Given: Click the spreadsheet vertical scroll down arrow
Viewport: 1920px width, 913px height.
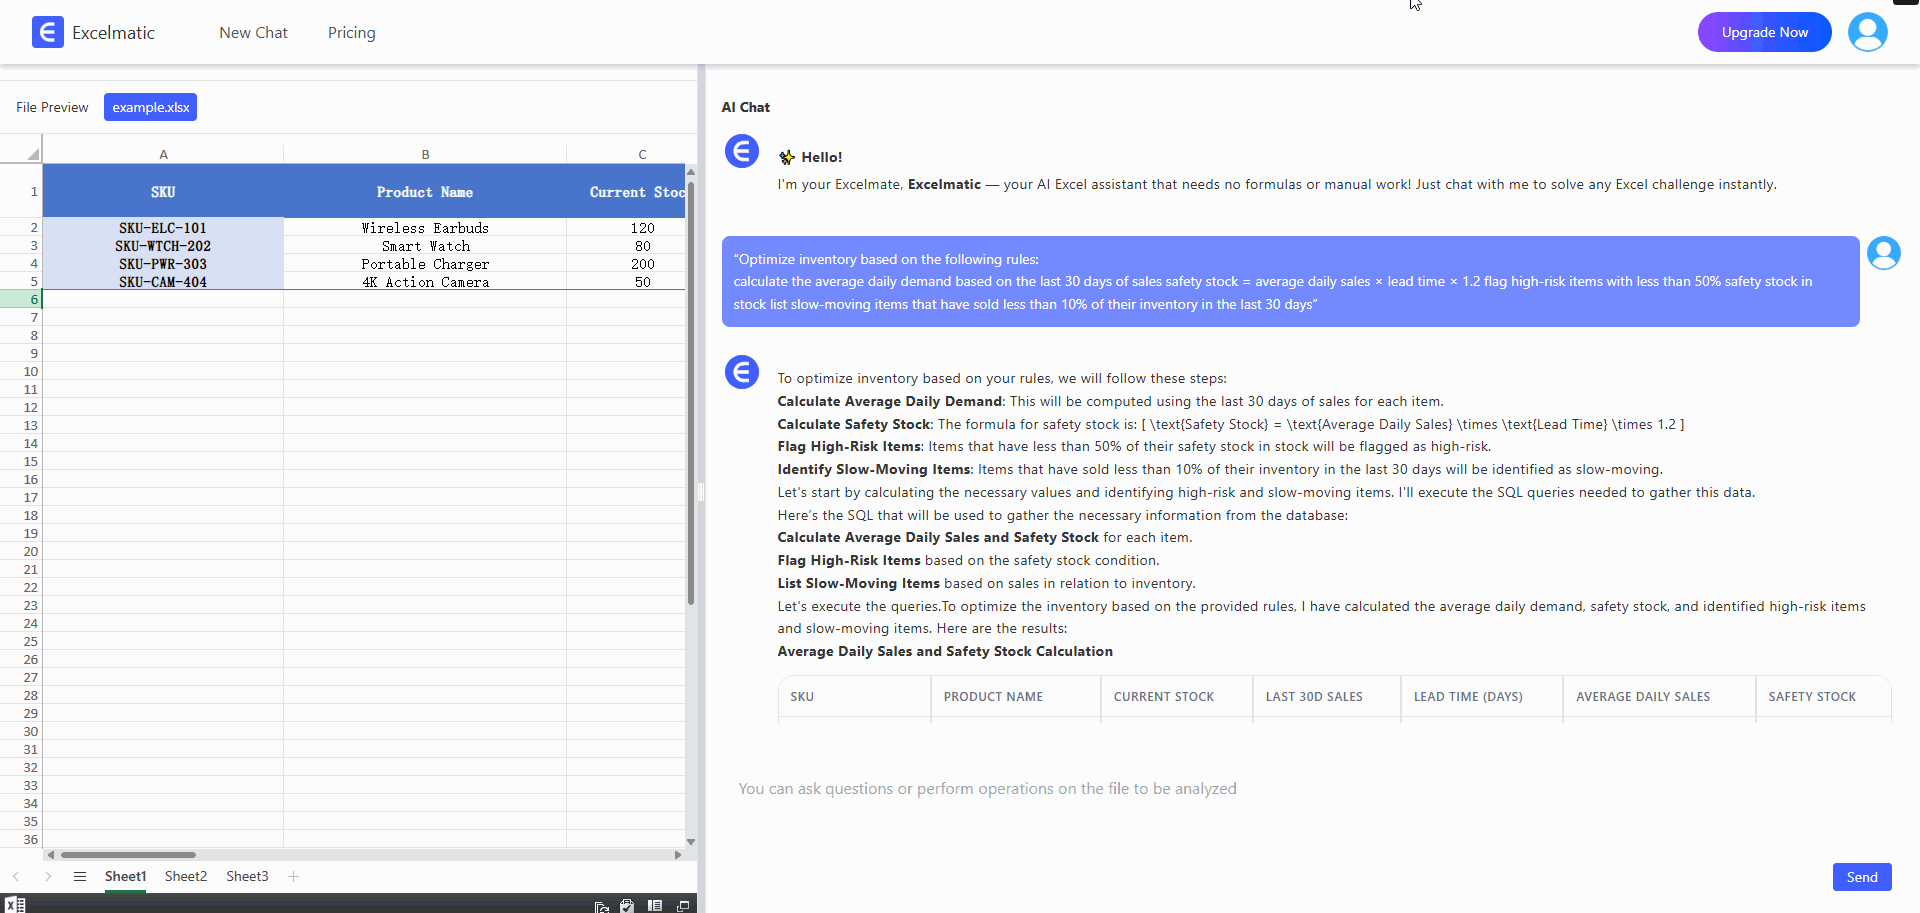Looking at the screenshot, I should click(690, 842).
